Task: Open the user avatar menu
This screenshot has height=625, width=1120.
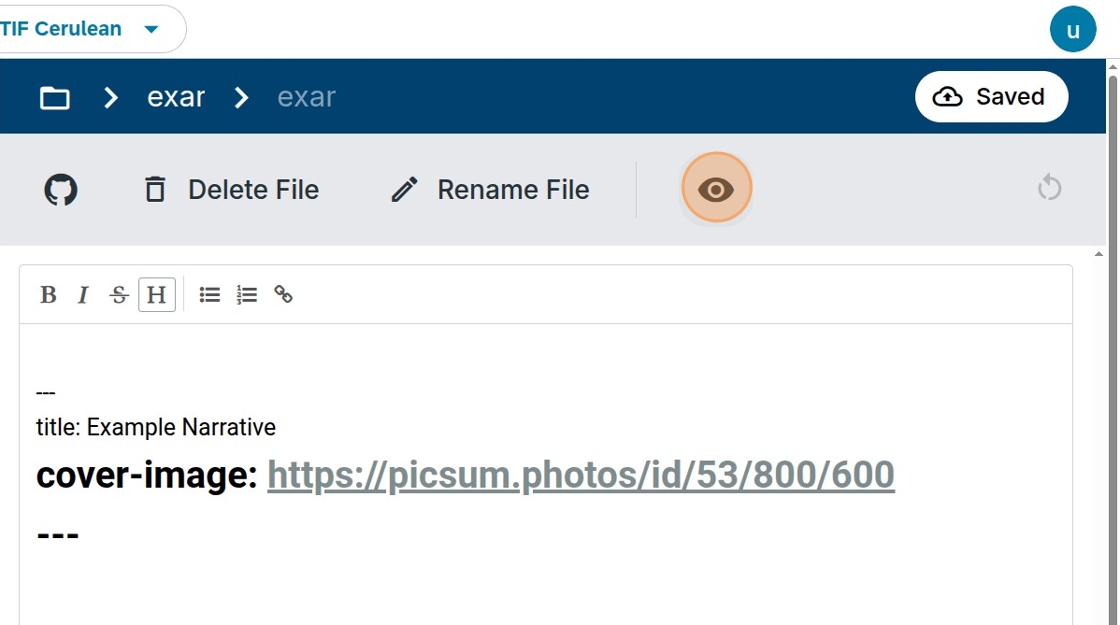Action: point(1073,30)
